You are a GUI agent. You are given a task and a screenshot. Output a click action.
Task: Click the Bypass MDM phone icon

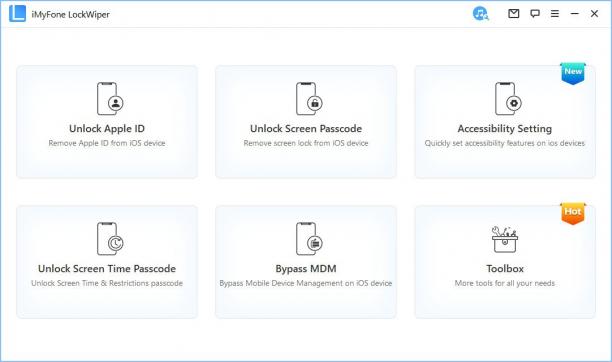coord(309,239)
